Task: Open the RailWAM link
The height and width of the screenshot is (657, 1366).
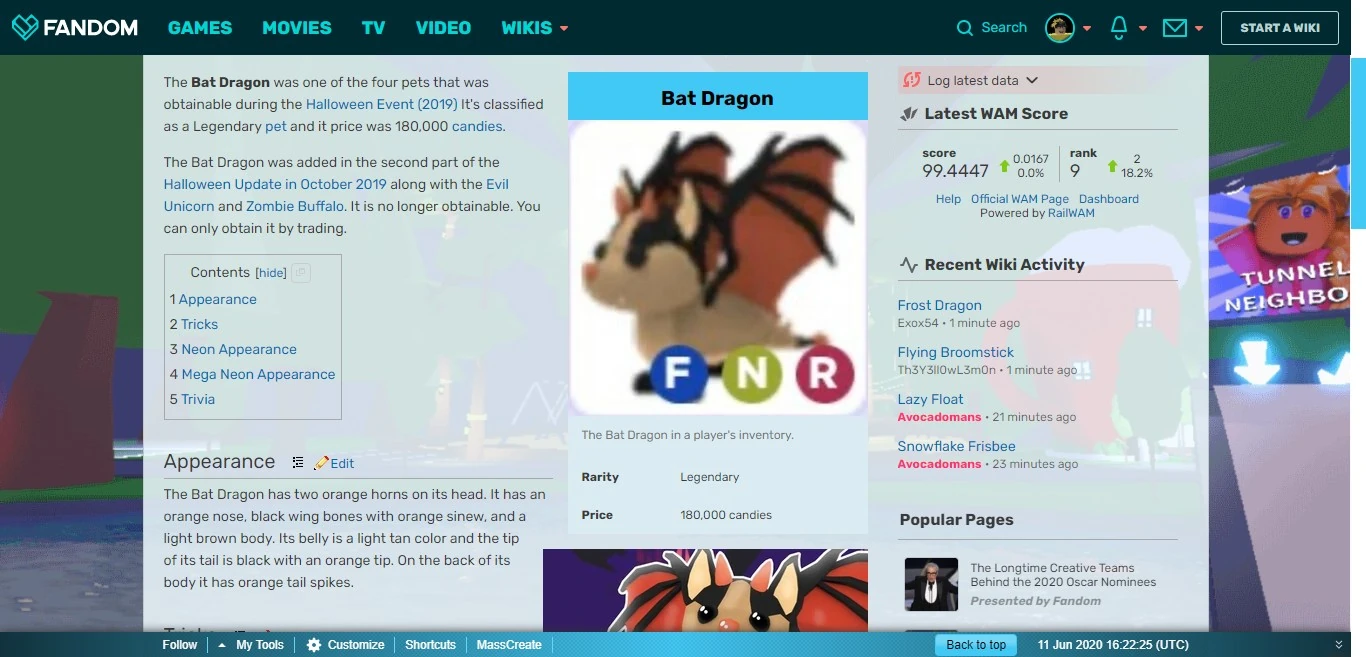Action: 1071,213
